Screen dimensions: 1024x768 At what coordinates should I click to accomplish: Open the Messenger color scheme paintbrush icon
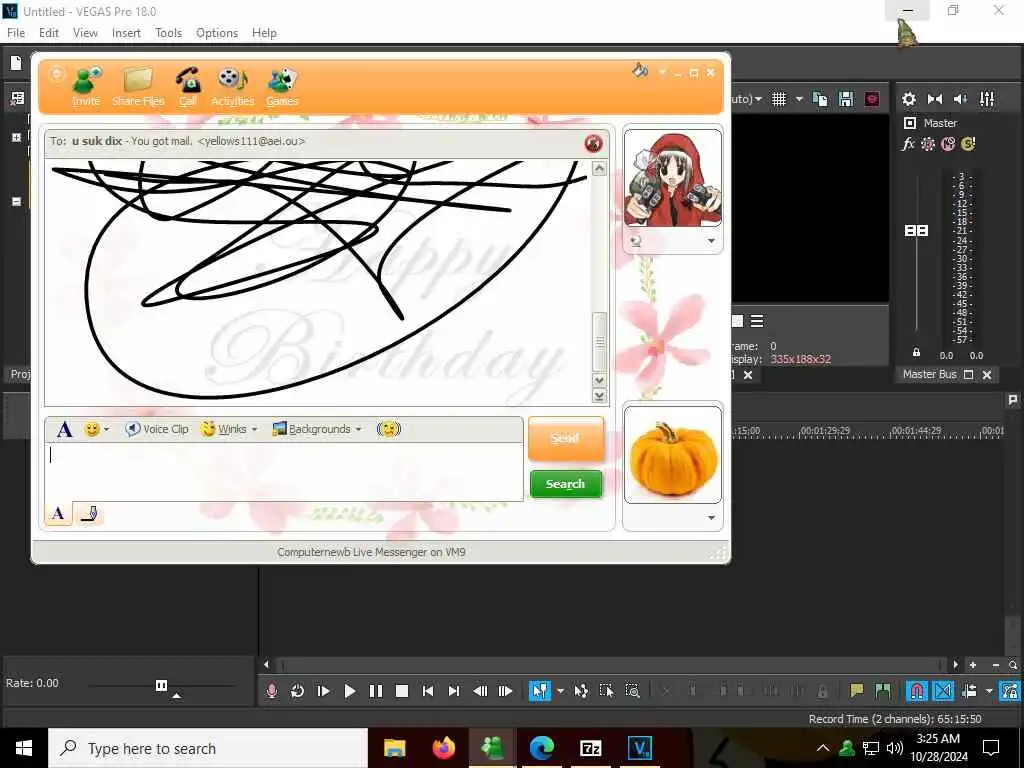point(640,71)
